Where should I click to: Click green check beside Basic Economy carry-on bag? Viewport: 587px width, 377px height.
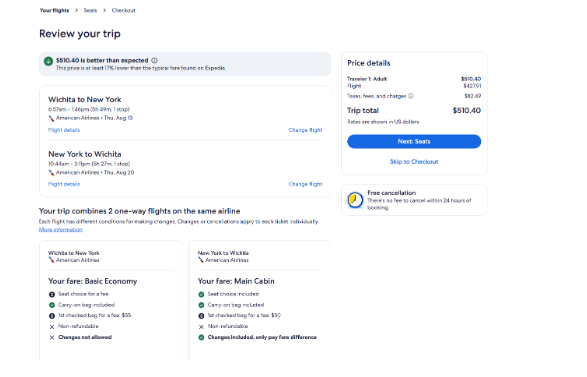(52, 305)
